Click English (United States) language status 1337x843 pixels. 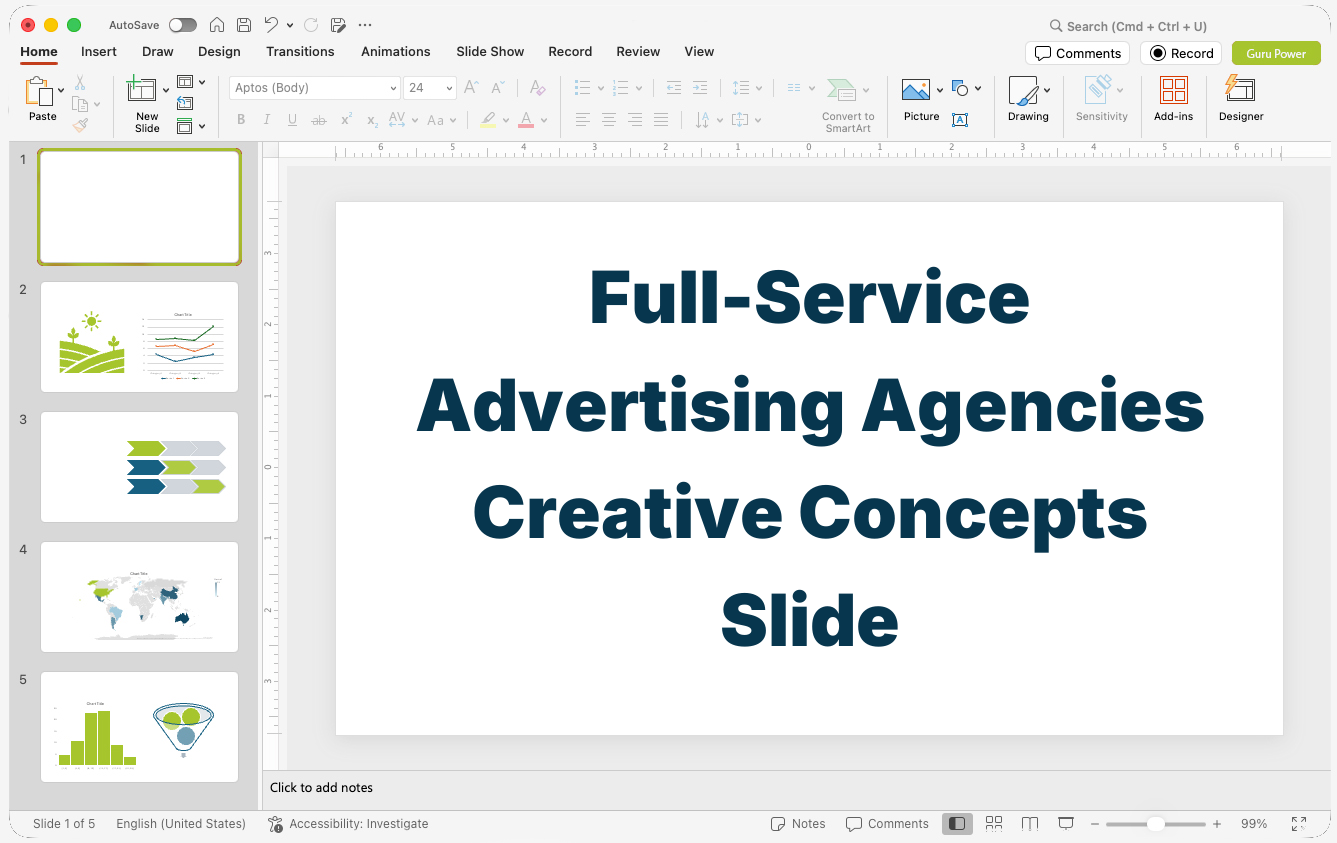181,824
